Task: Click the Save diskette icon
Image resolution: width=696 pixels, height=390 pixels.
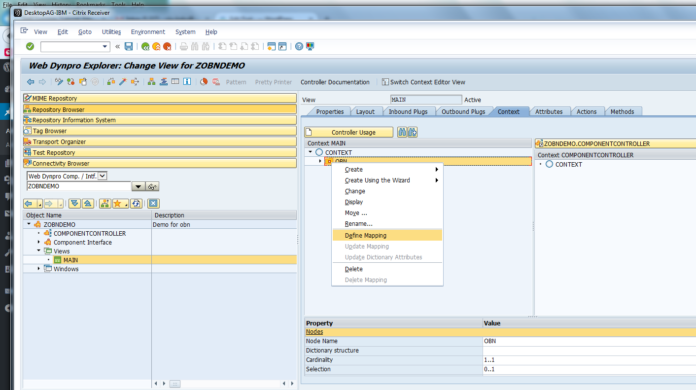Action: click(x=129, y=46)
